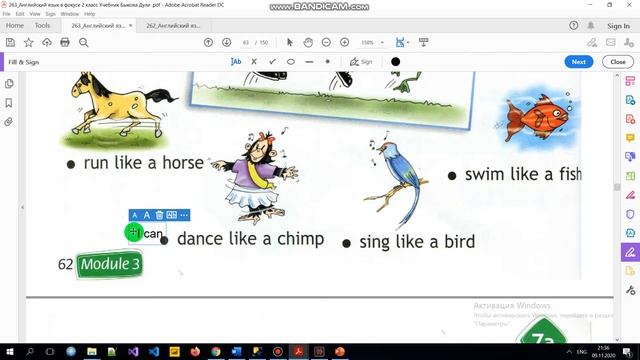Screen dimensions: 640x360
Task: Open the Home tab
Action: point(15,25)
